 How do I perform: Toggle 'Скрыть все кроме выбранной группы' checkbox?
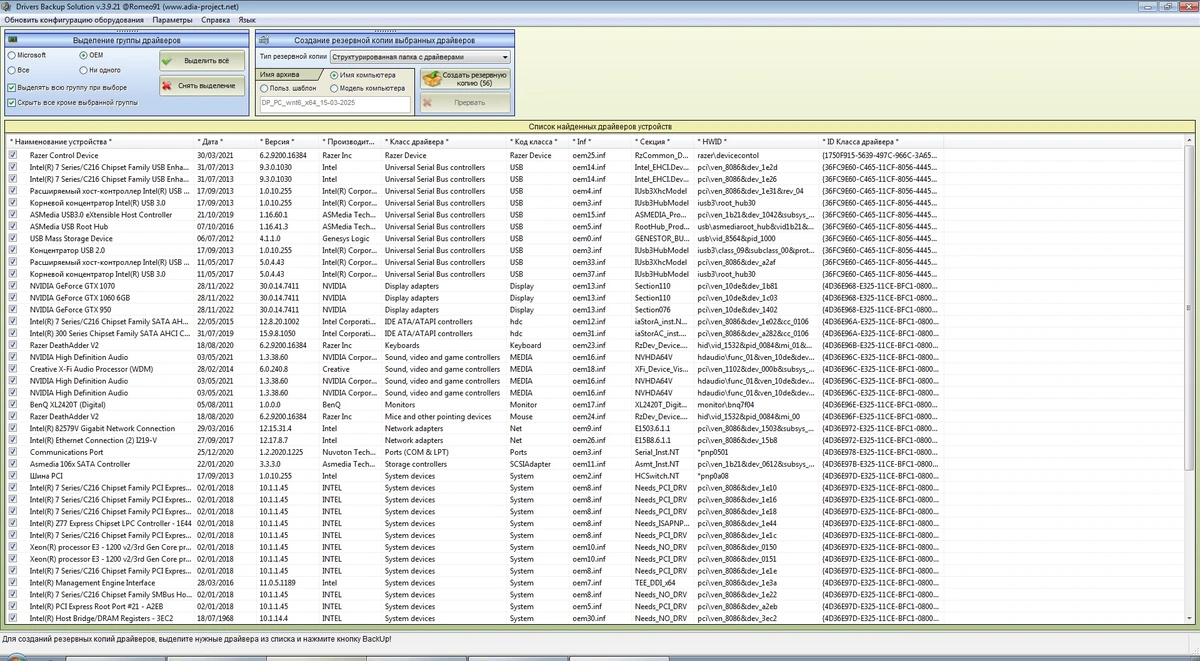click(12, 102)
